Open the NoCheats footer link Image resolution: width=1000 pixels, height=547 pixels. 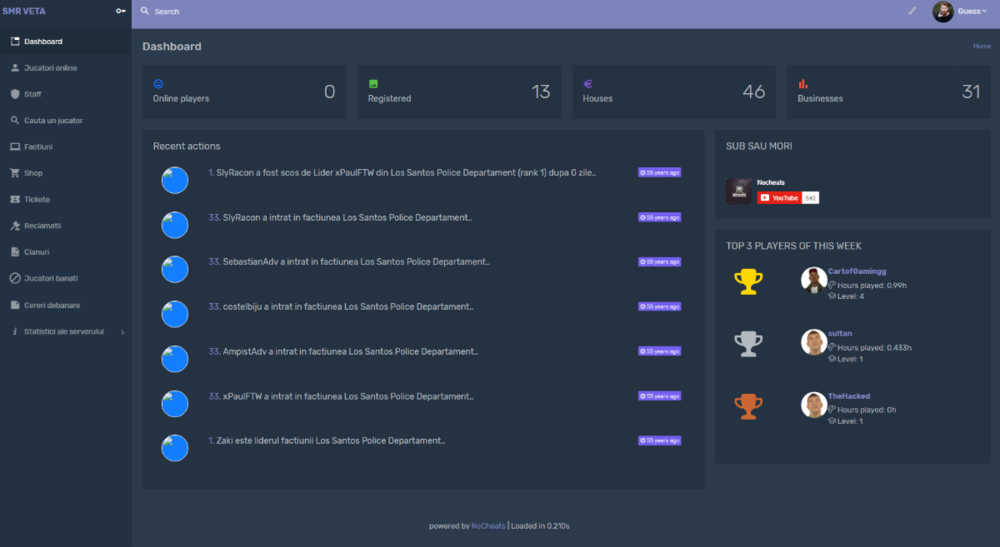(488, 526)
